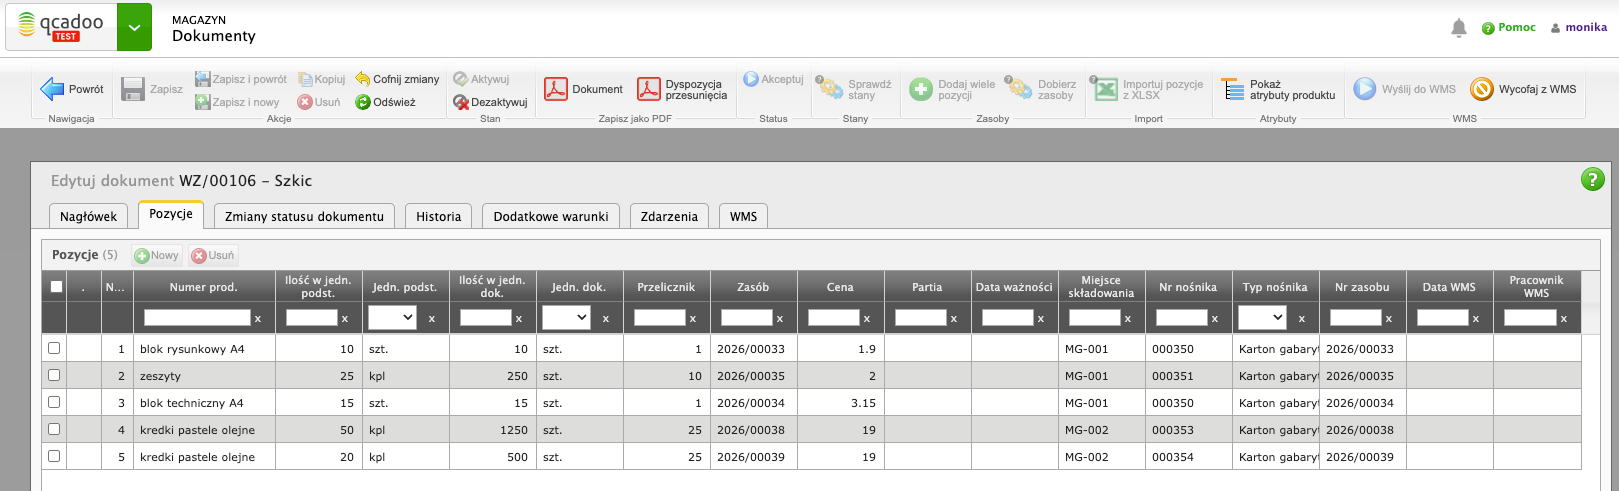Click Cofnij zmiany undo icon
The image size is (1619, 491).
pos(363,79)
